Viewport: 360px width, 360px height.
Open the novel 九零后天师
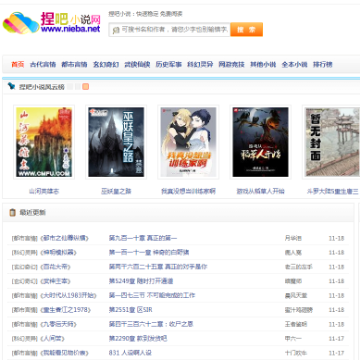point(58,324)
